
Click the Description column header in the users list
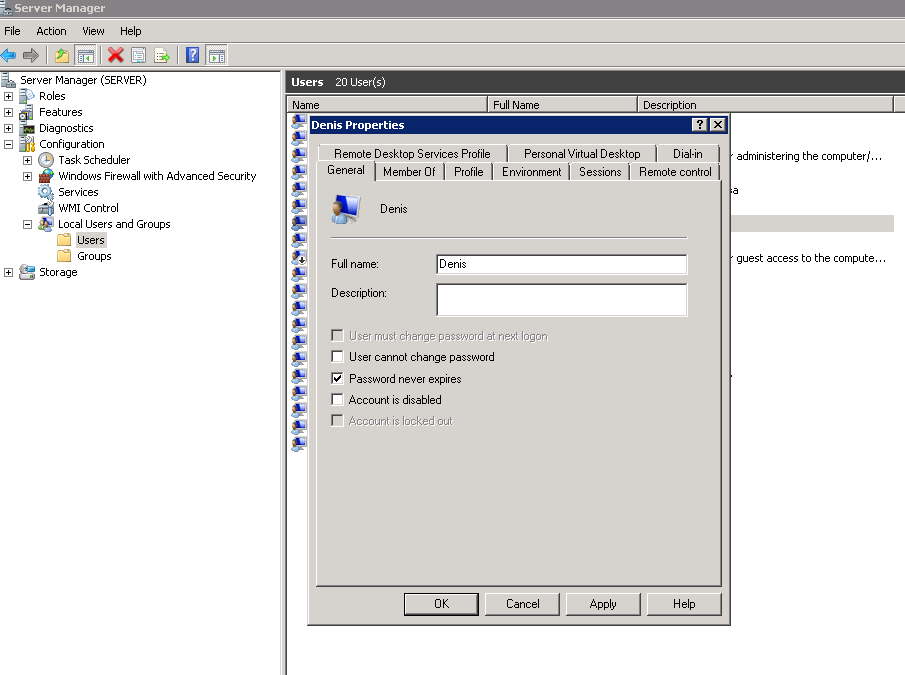tap(765, 104)
